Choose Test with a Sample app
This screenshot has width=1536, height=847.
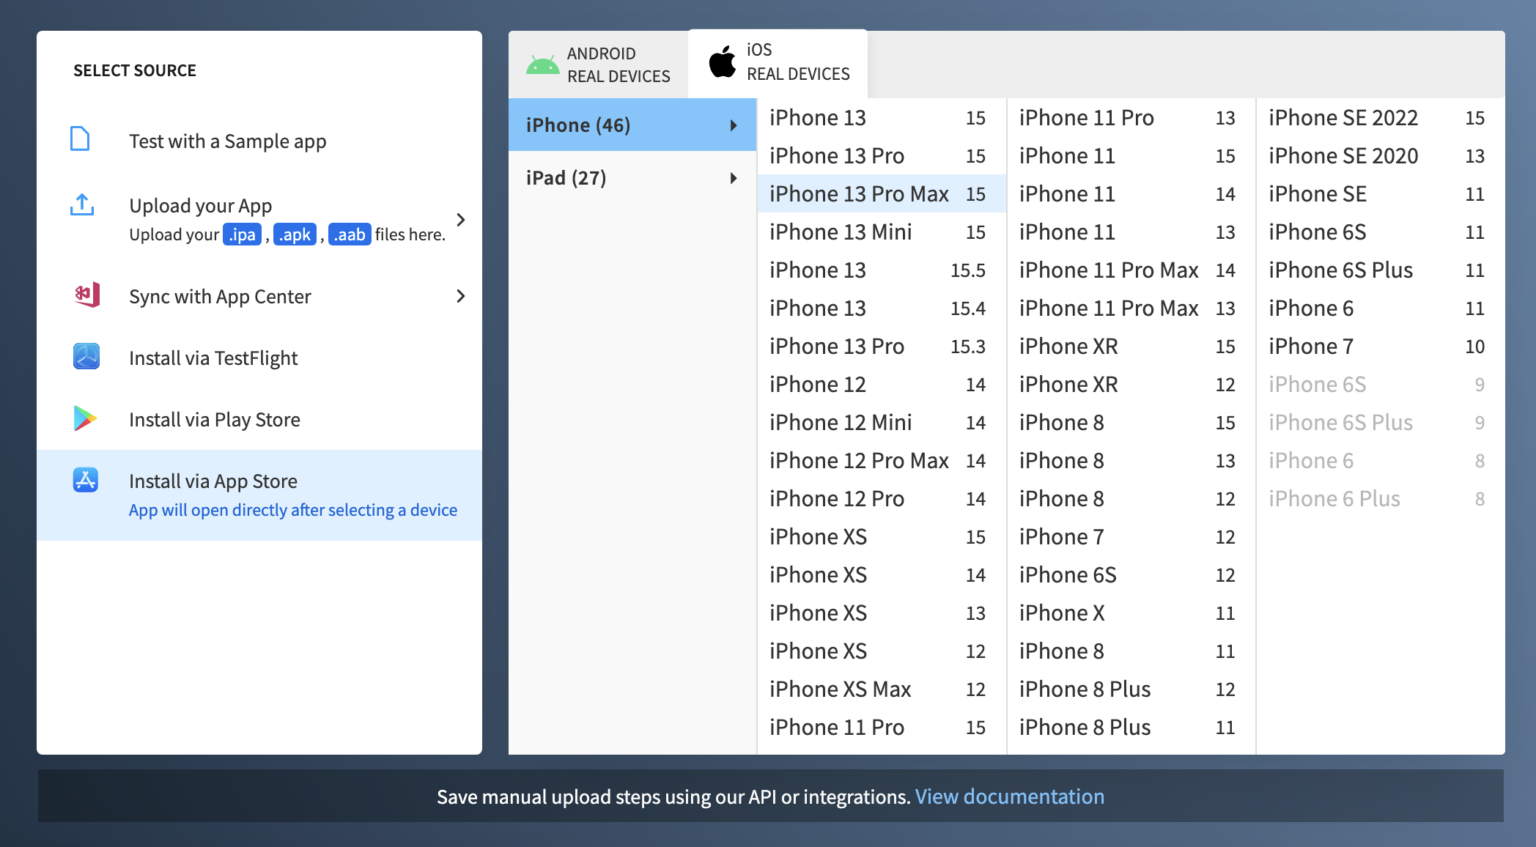coord(227,140)
